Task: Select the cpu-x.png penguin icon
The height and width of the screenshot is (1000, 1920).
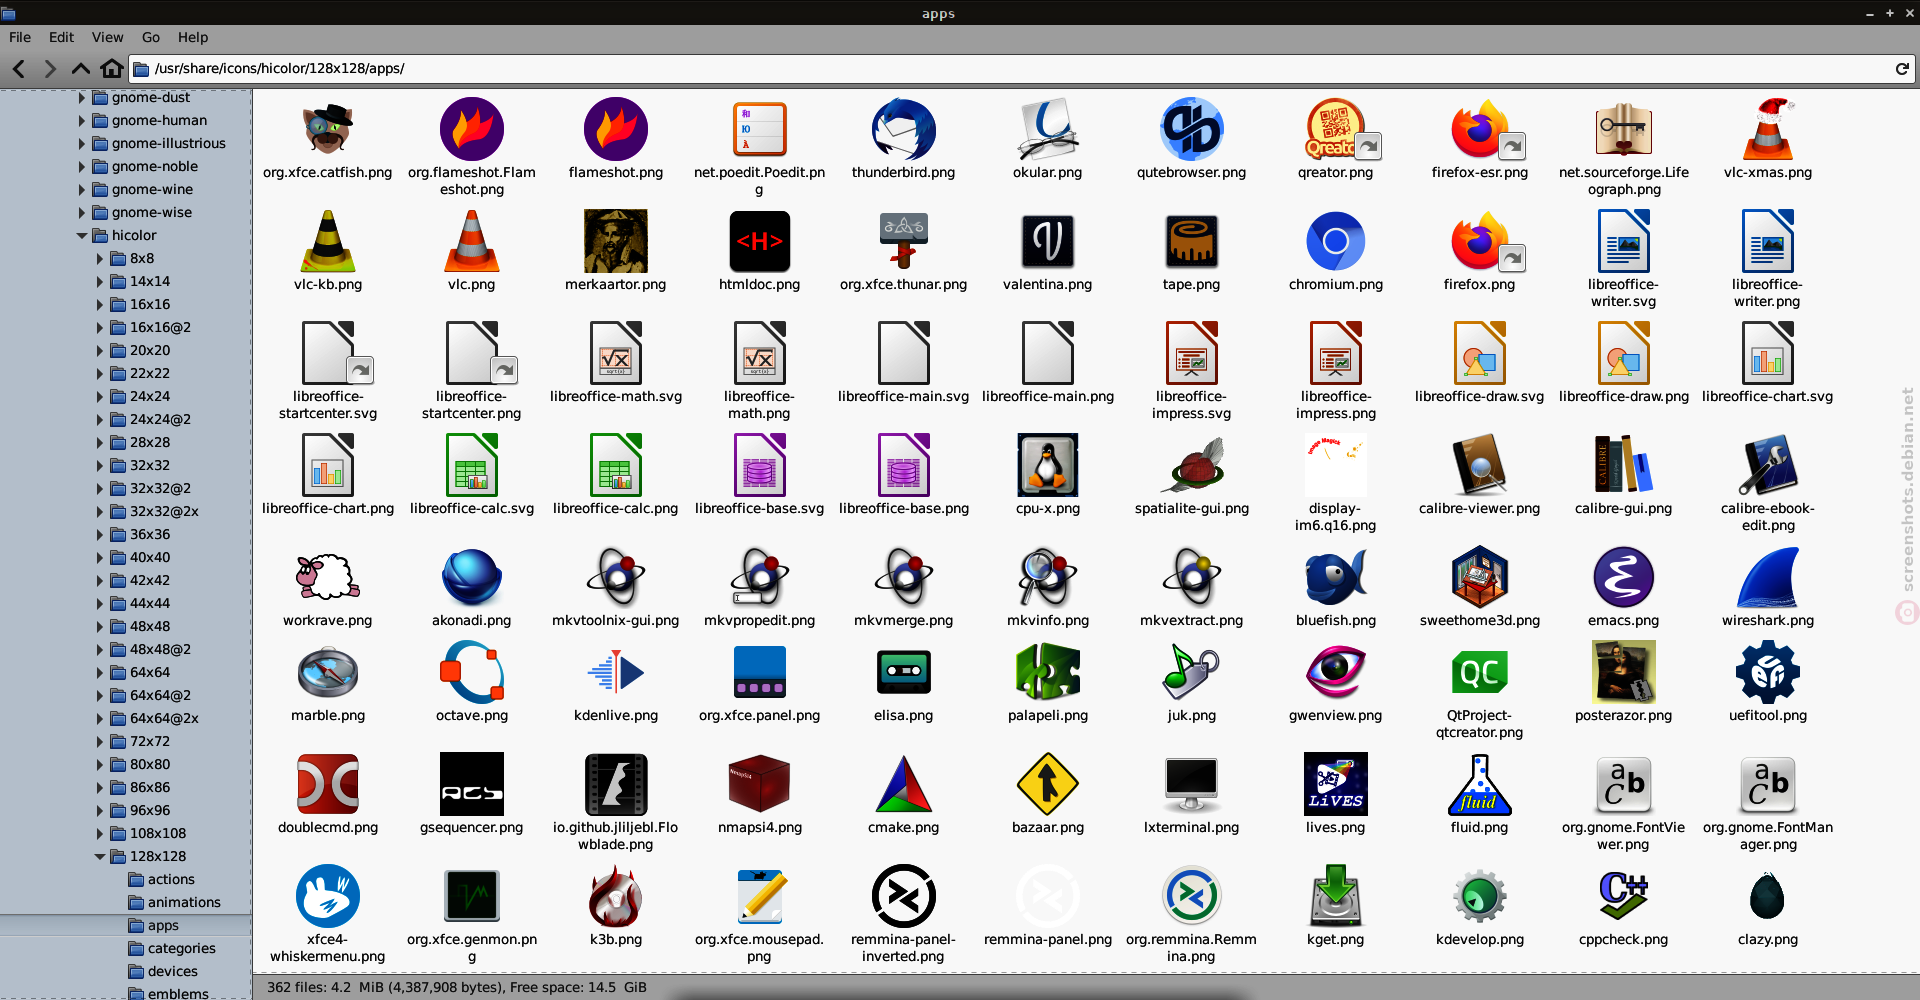Action: click(x=1047, y=466)
